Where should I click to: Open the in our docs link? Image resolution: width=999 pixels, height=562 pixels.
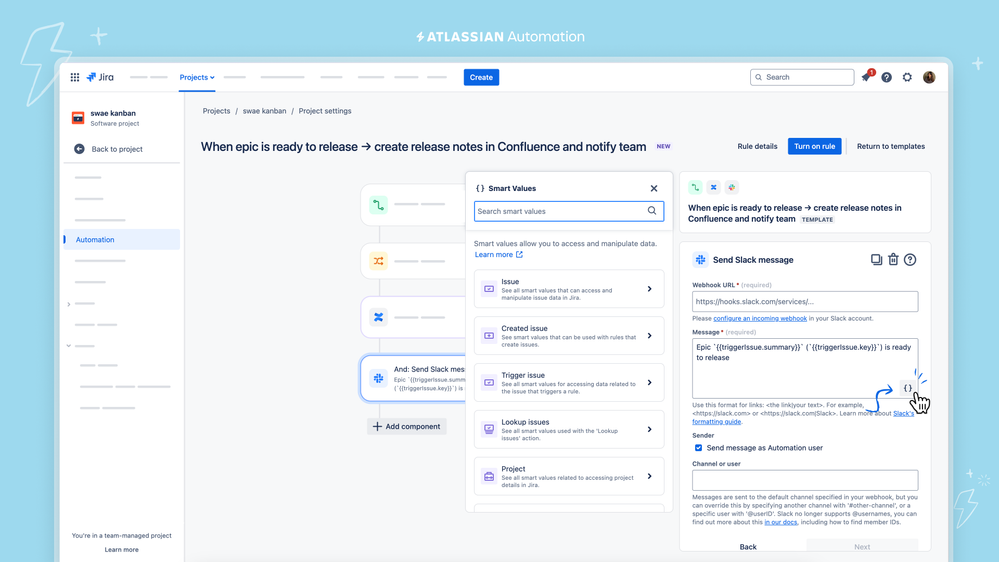click(x=780, y=522)
